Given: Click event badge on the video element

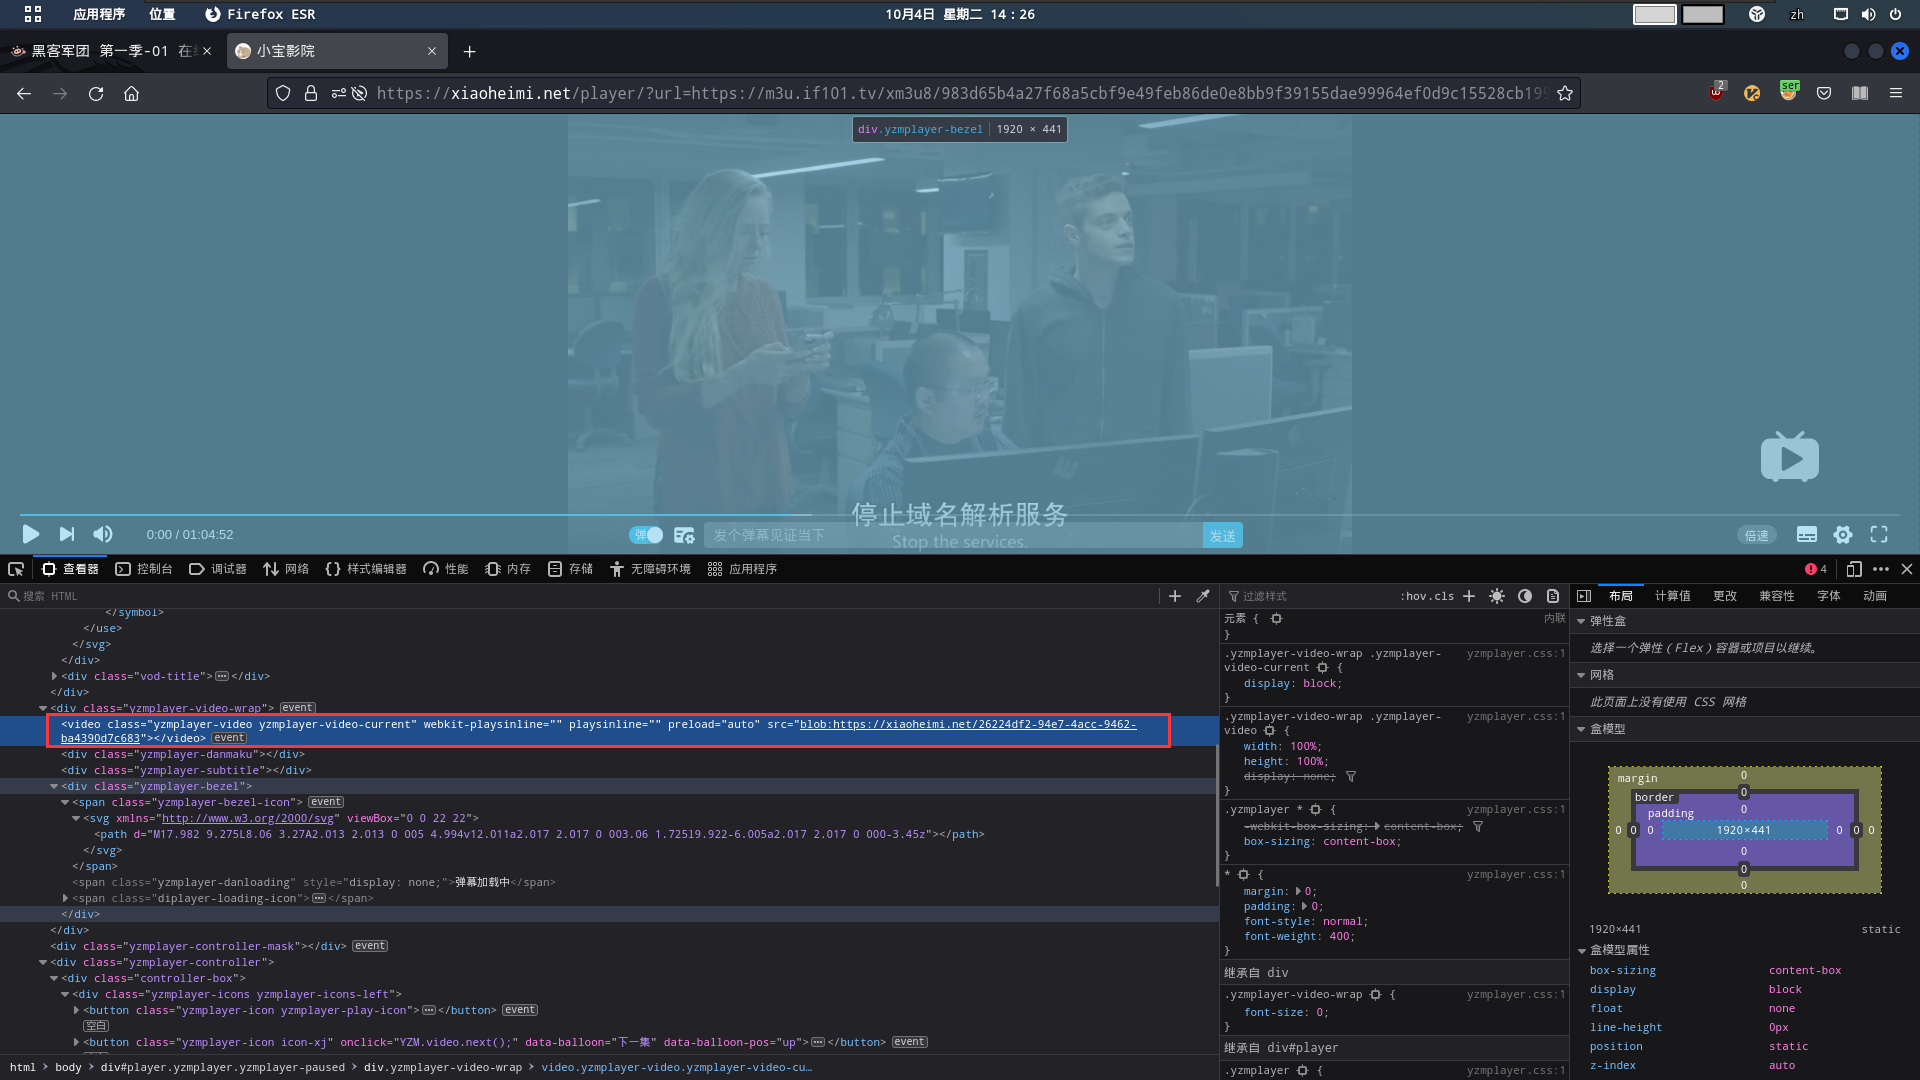Looking at the screenshot, I should pos(229,738).
